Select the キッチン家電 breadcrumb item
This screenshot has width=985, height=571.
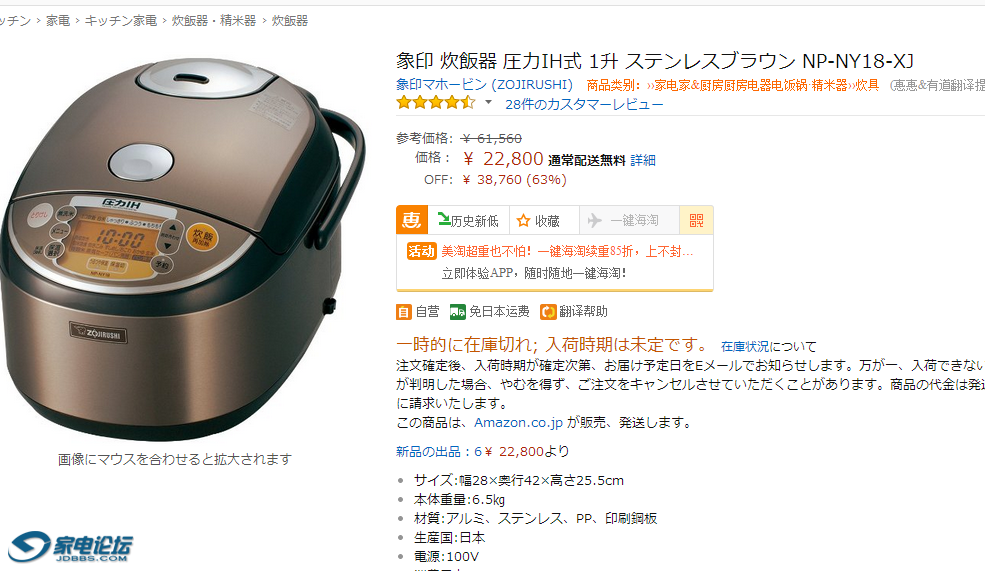pyautogui.click(x=121, y=21)
